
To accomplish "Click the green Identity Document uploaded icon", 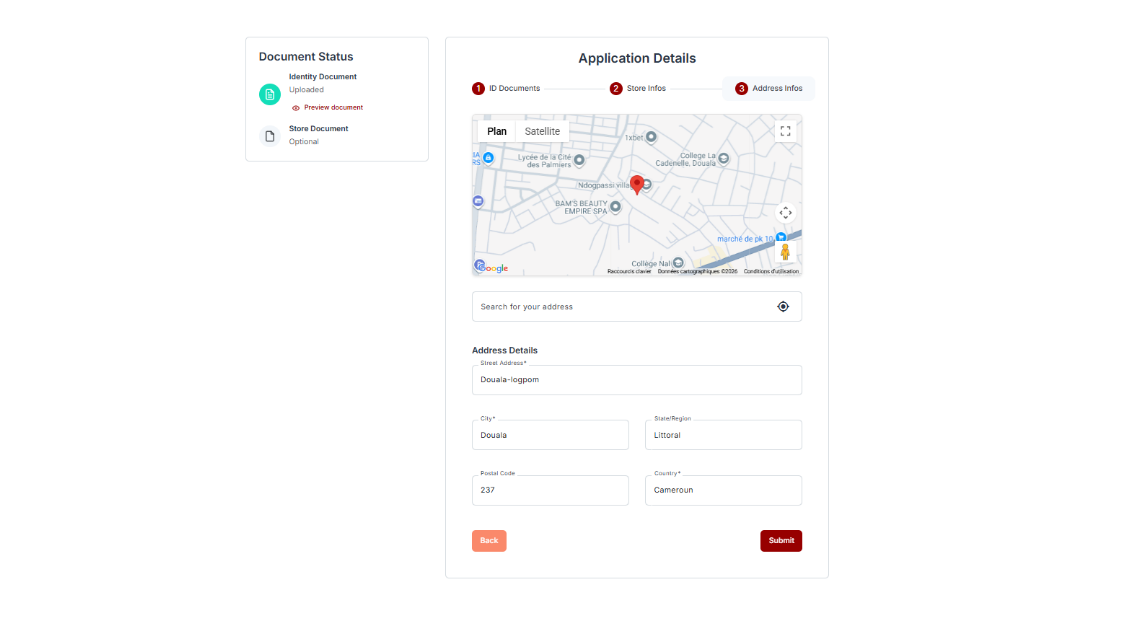I will pos(270,95).
